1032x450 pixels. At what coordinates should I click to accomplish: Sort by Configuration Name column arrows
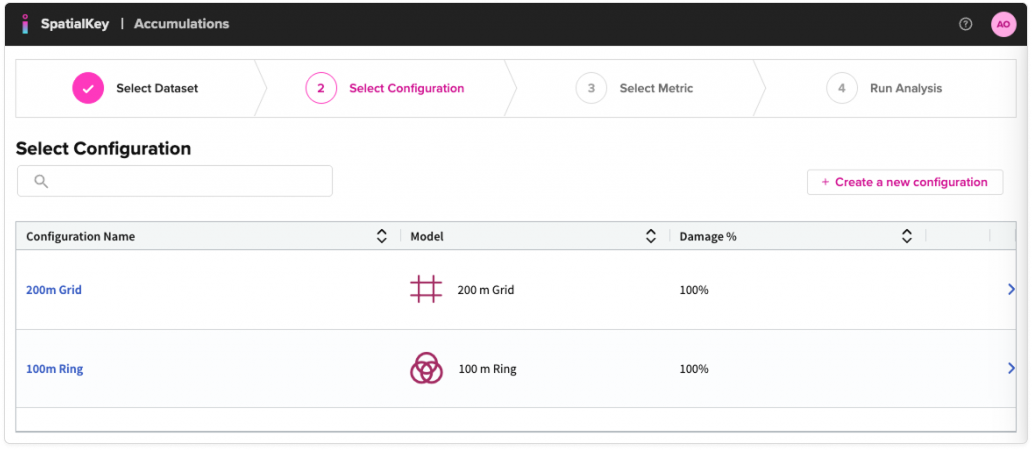point(381,236)
